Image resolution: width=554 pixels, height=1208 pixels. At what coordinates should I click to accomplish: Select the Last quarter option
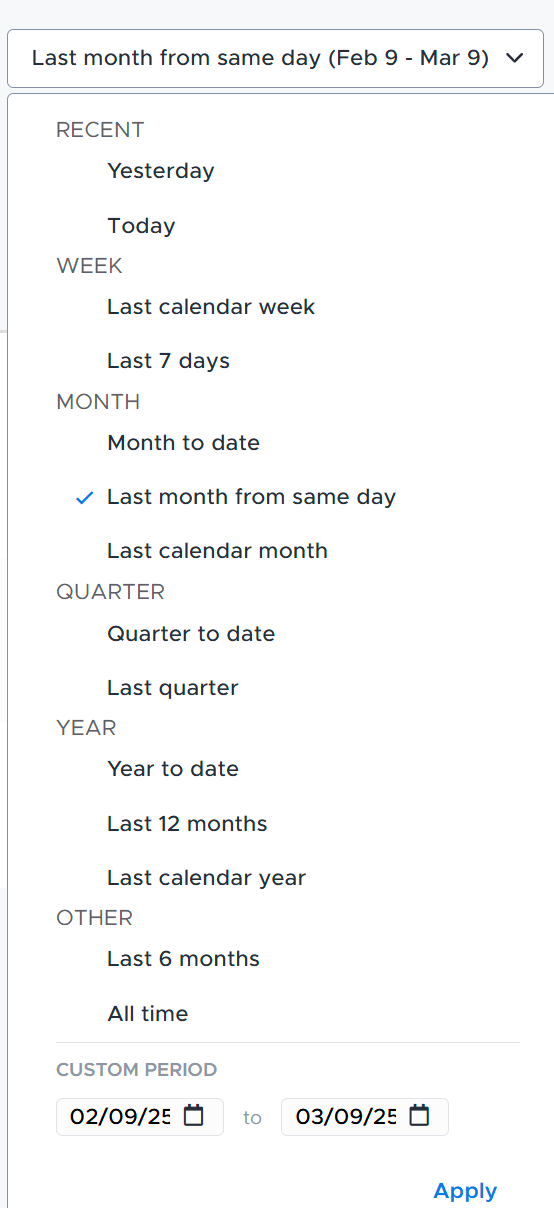[172, 688]
